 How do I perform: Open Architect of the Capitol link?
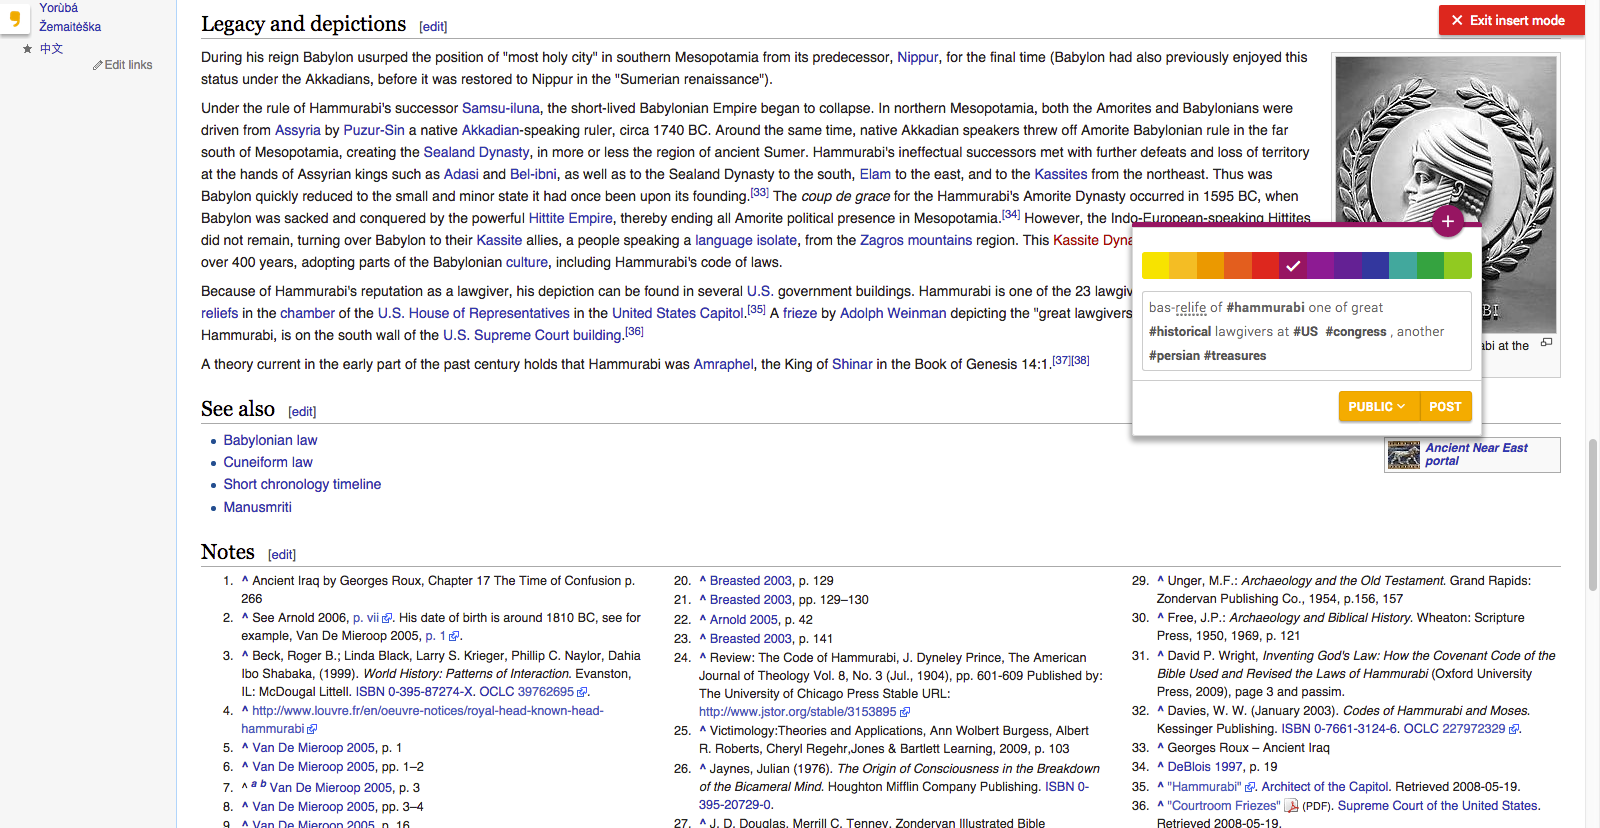pos(1325,787)
